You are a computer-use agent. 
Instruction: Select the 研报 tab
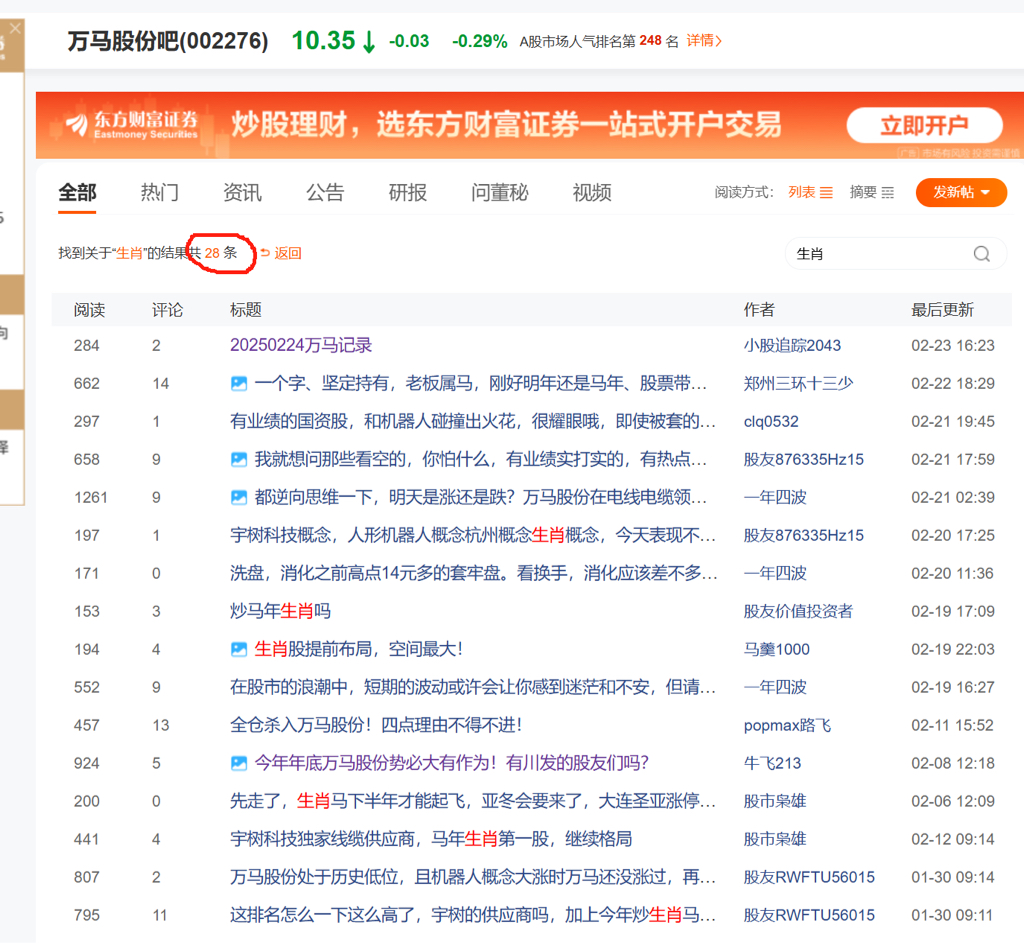tap(407, 192)
